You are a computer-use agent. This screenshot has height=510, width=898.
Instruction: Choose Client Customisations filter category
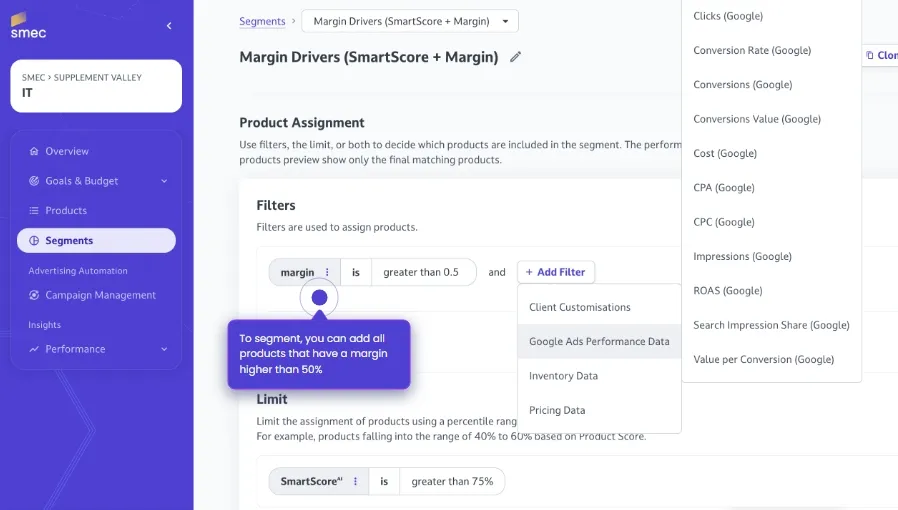(x=599, y=307)
